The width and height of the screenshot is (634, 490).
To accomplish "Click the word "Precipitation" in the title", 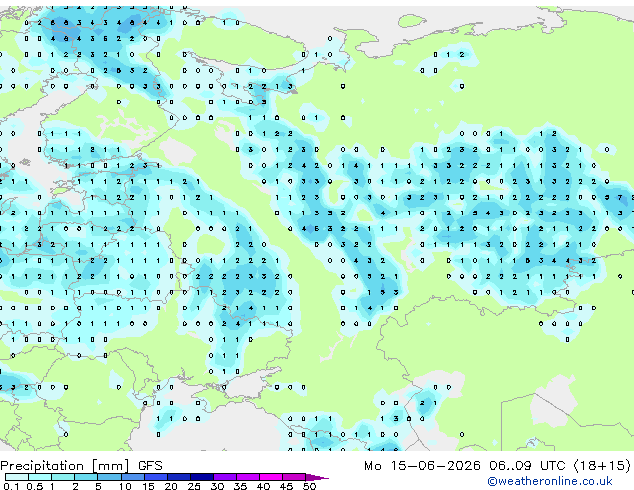I will click(x=42, y=466).
